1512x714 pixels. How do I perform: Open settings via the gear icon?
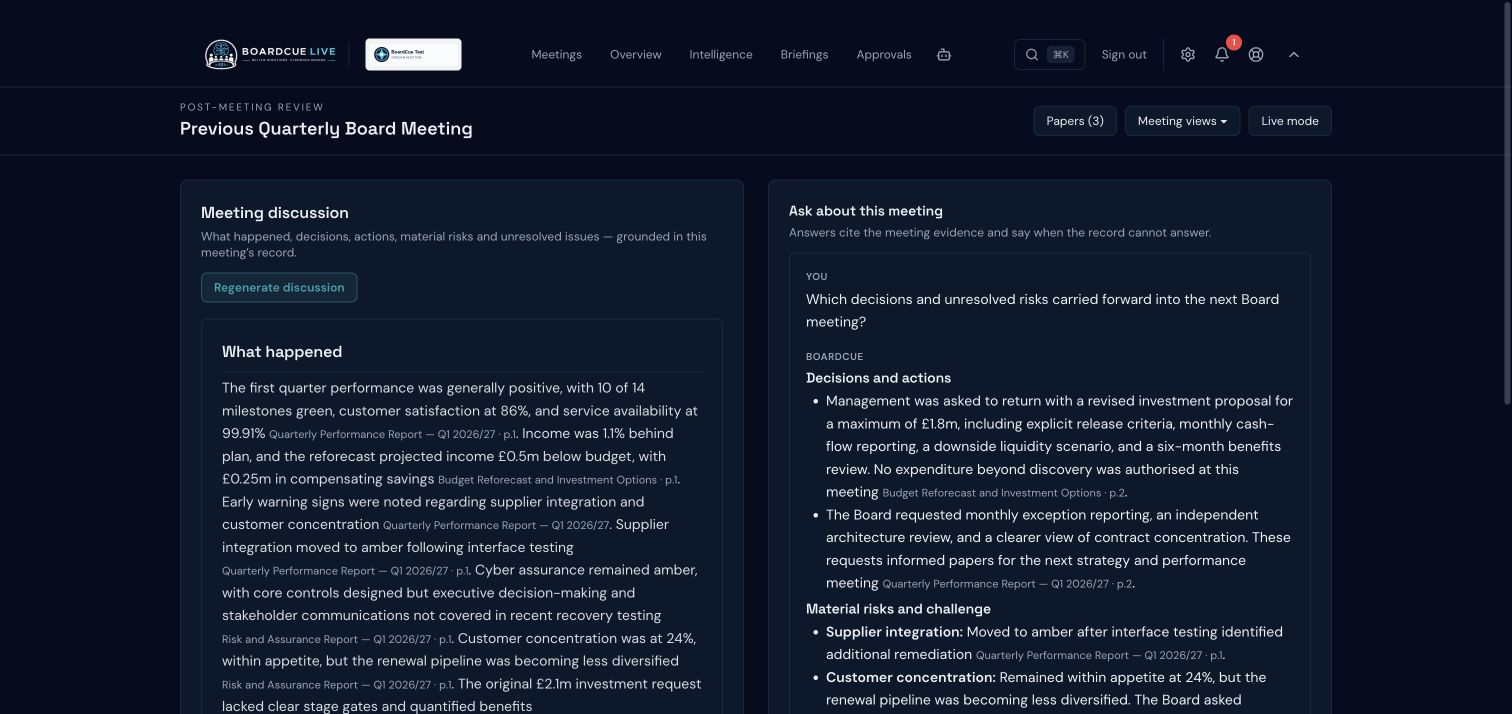click(x=1188, y=55)
